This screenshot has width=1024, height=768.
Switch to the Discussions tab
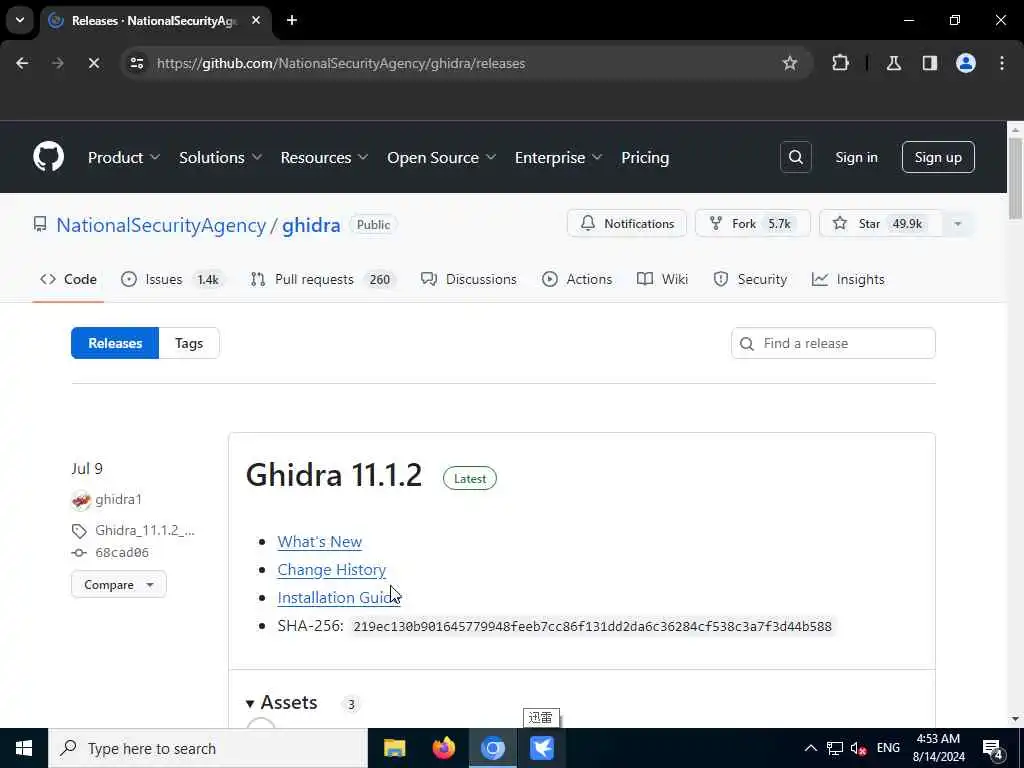[x=469, y=280]
